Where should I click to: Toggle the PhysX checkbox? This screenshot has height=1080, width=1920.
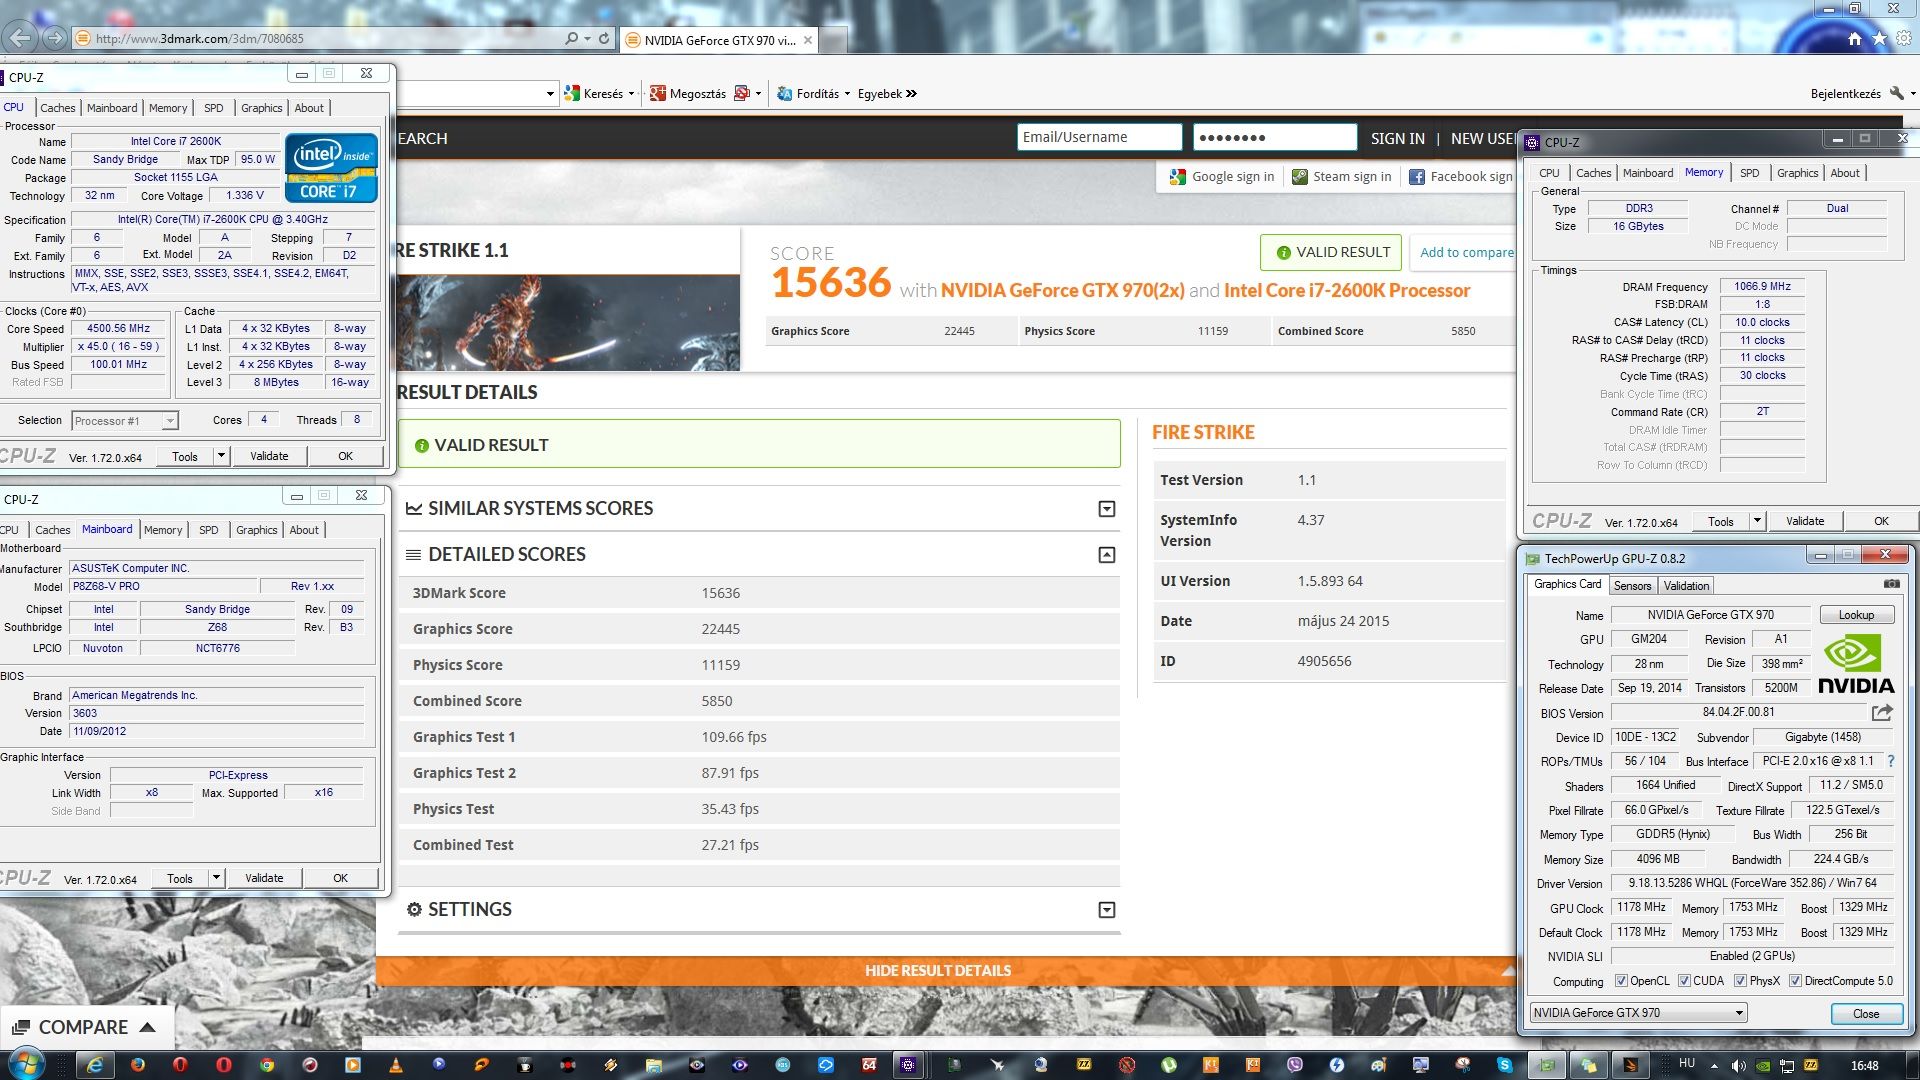pyautogui.click(x=1740, y=981)
